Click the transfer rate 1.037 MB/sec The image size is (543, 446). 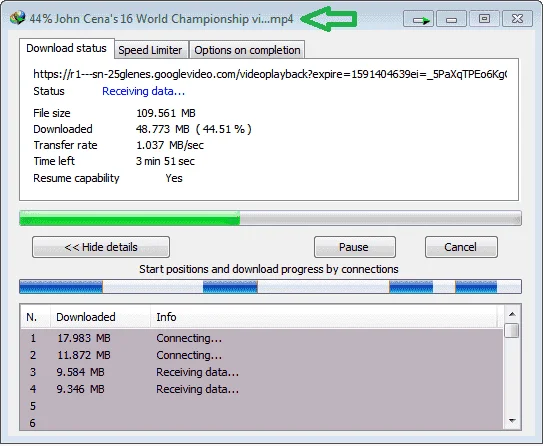(x=170, y=145)
